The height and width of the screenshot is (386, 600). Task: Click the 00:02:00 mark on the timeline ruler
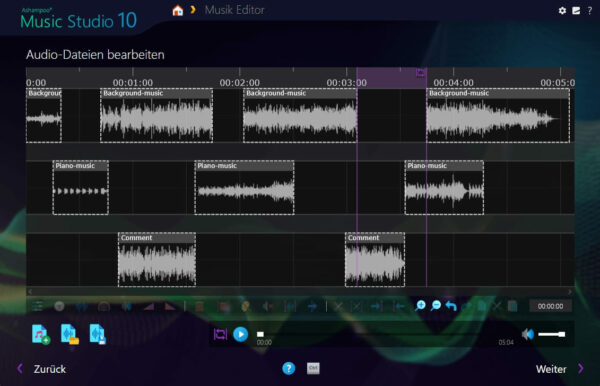coord(240,82)
